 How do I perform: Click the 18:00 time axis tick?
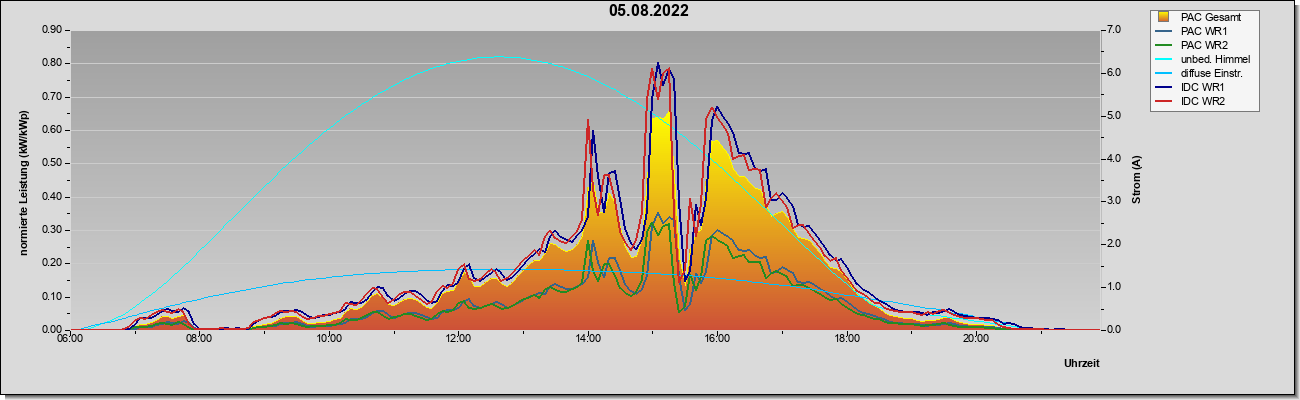pos(847,339)
